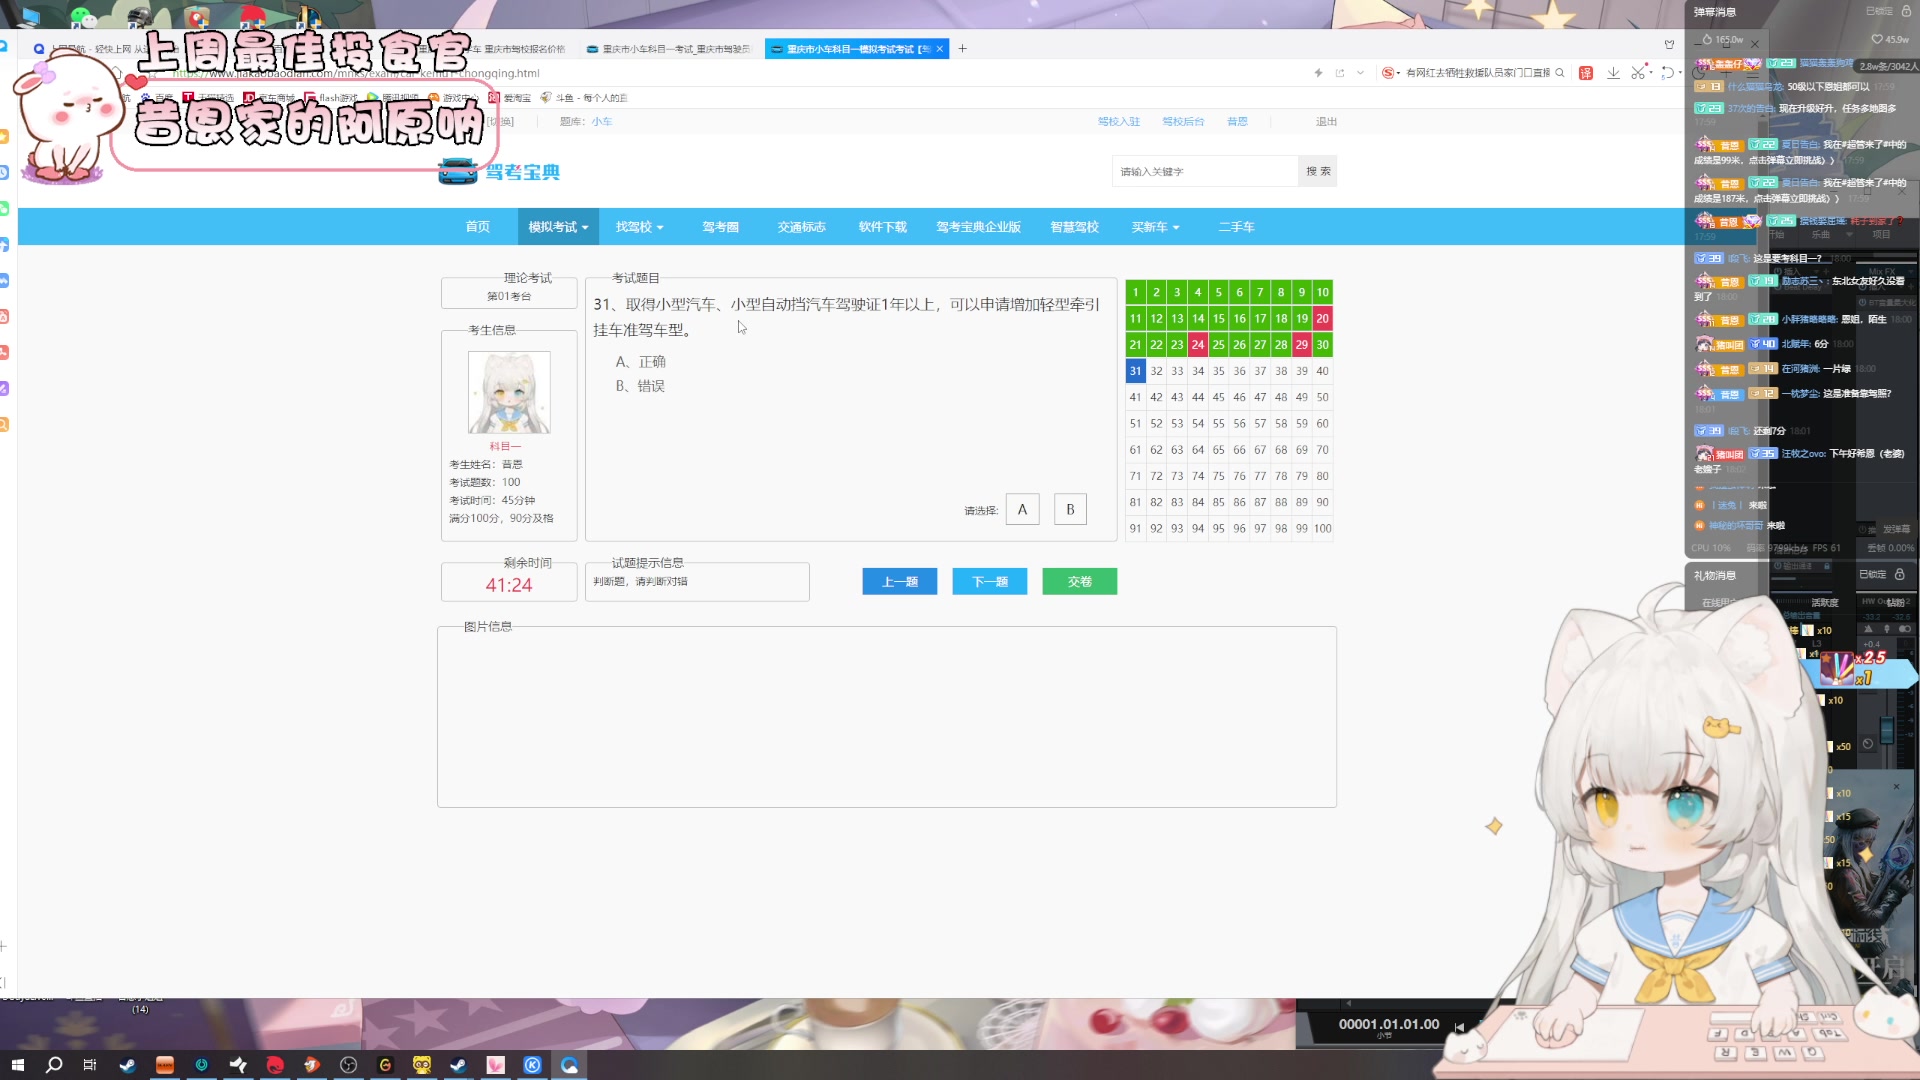Expand the 找驾校 dropdown menu
Image resolution: width=1920 pixels, height=1080 pixels.
[639, 227]
